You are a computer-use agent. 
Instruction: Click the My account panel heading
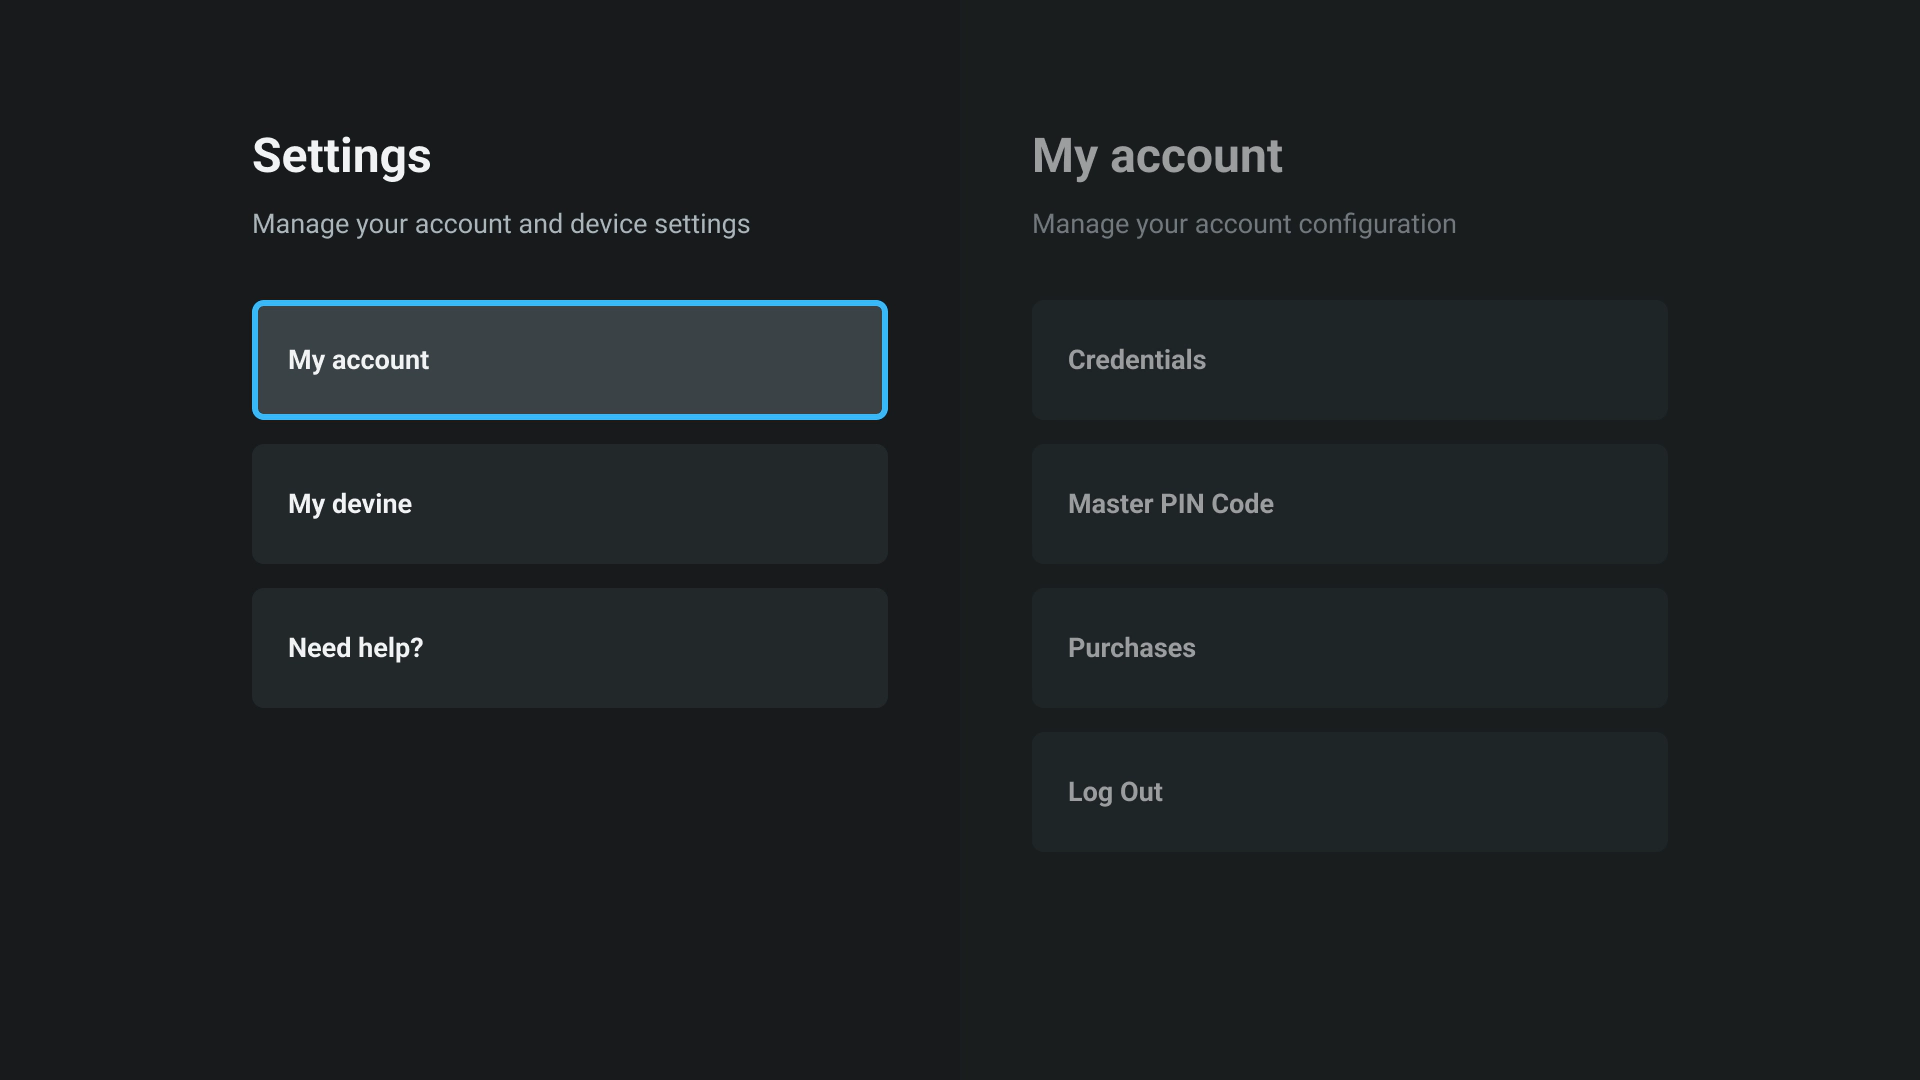tap(1157, 156)
